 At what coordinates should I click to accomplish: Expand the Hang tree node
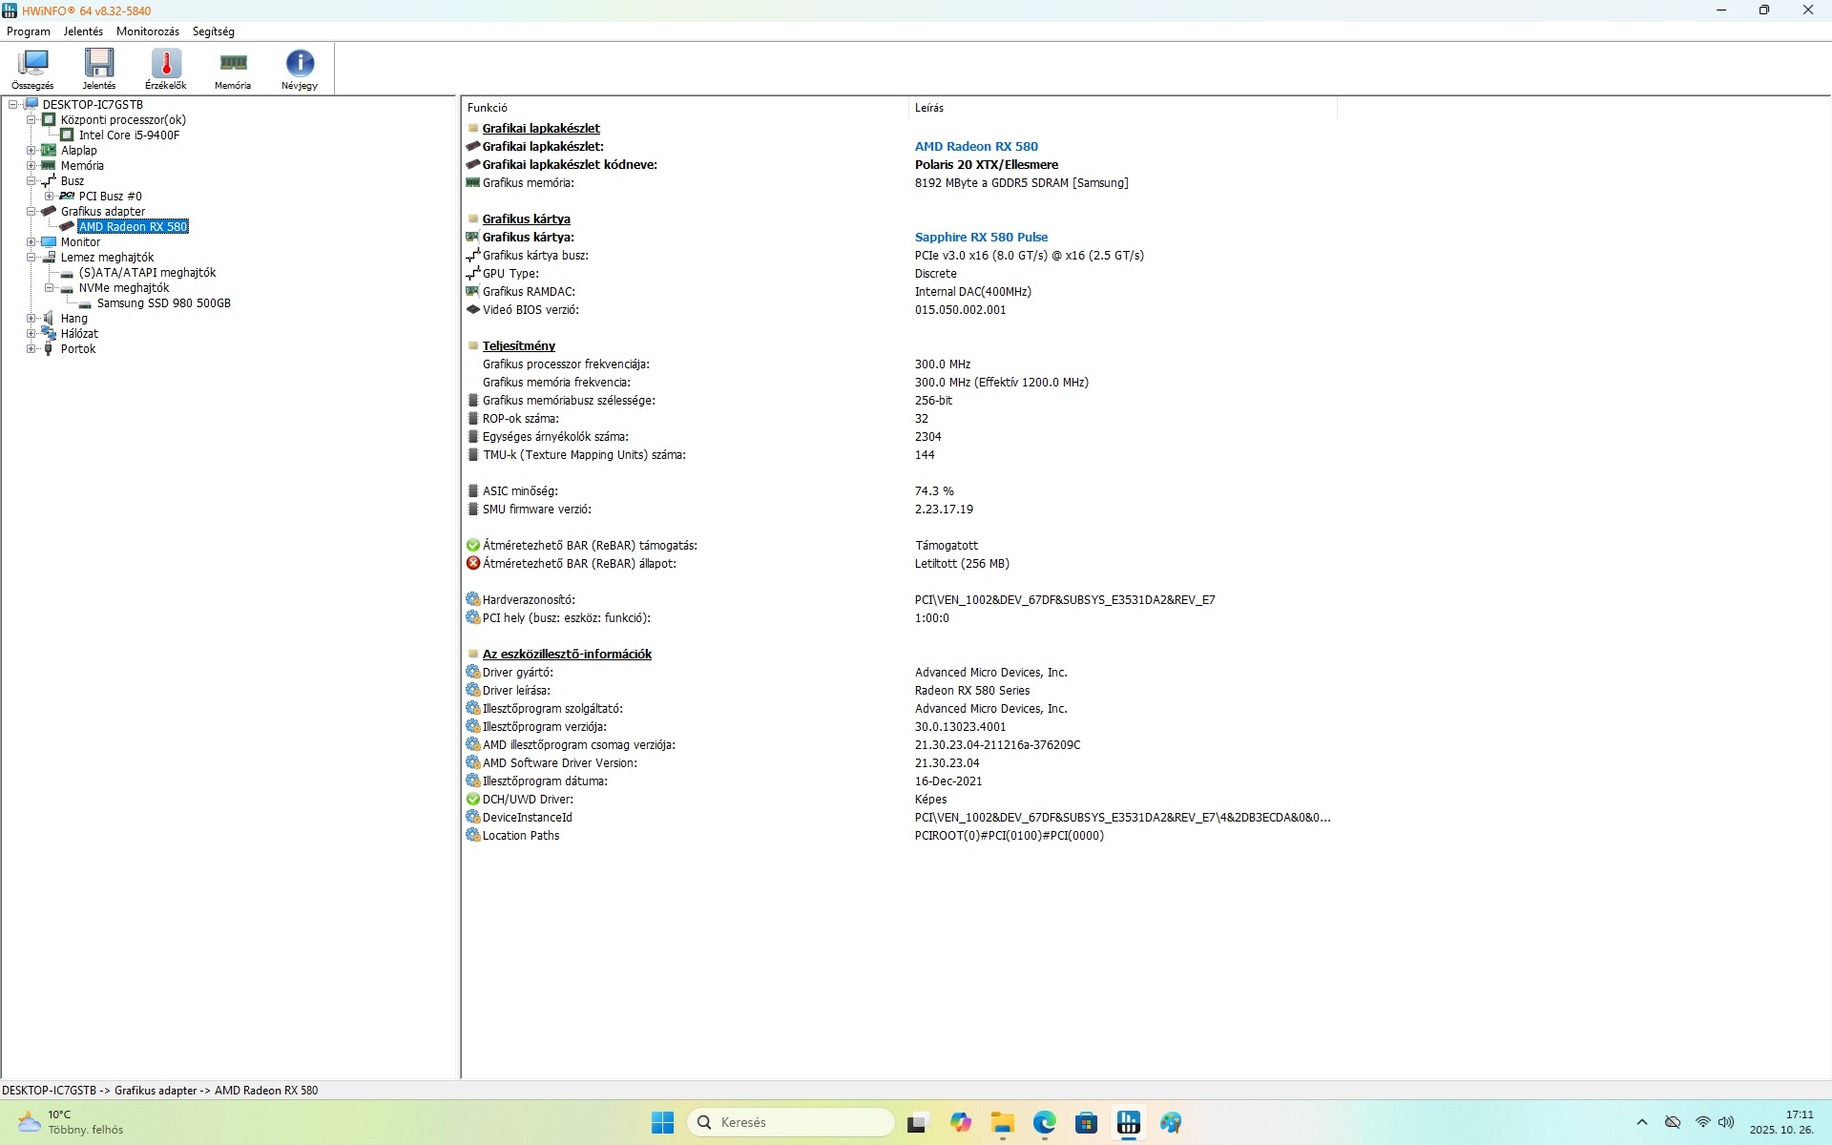click(x=31, y=318)
